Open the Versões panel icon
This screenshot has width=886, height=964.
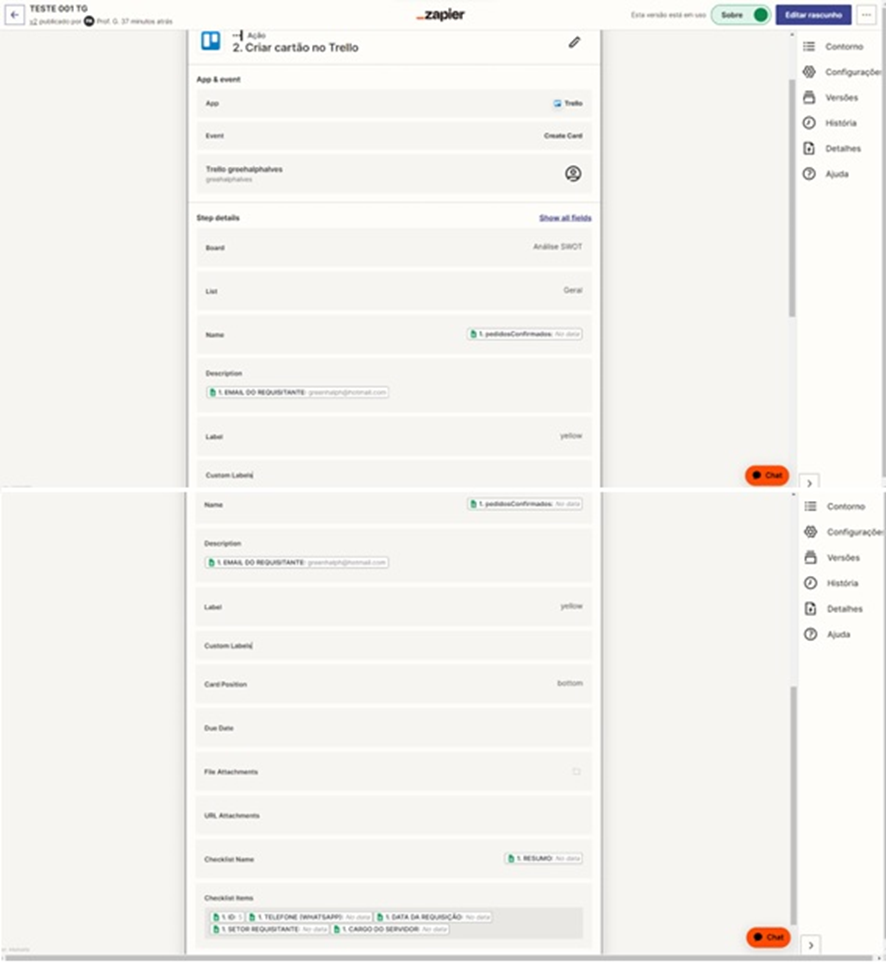point(809,98)
